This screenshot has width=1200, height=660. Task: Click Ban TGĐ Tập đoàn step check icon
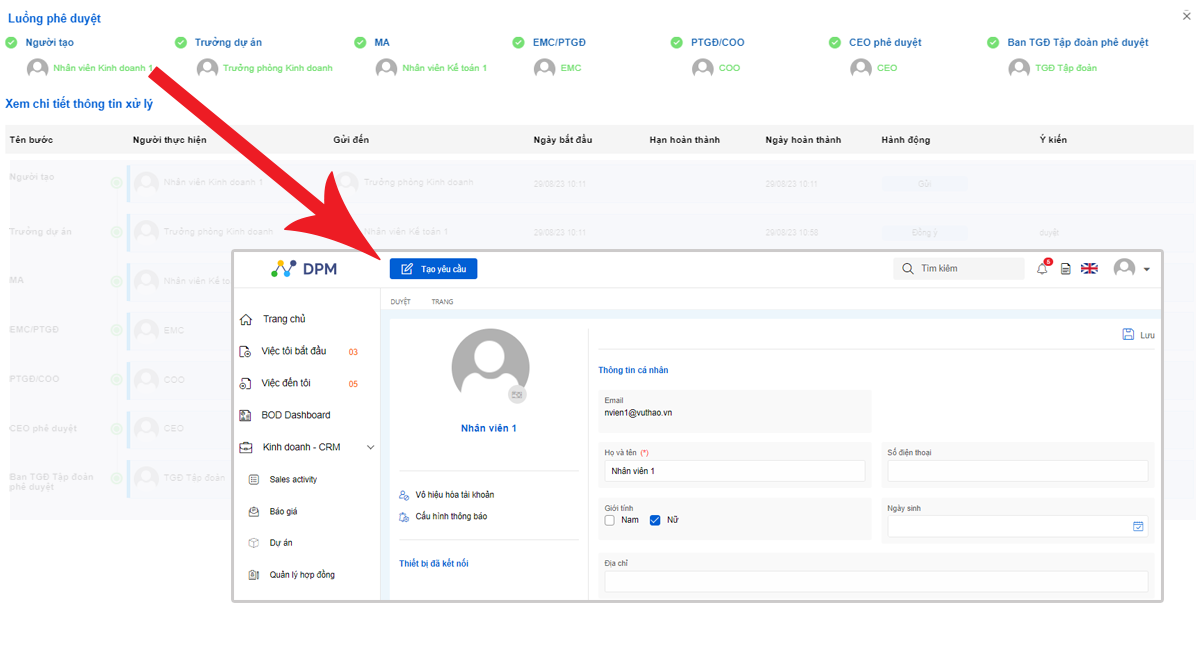tap(993, 42)
